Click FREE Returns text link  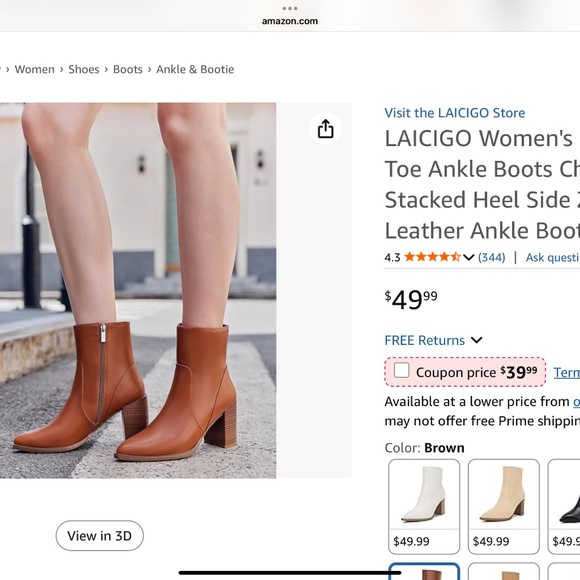coord(424,340)
